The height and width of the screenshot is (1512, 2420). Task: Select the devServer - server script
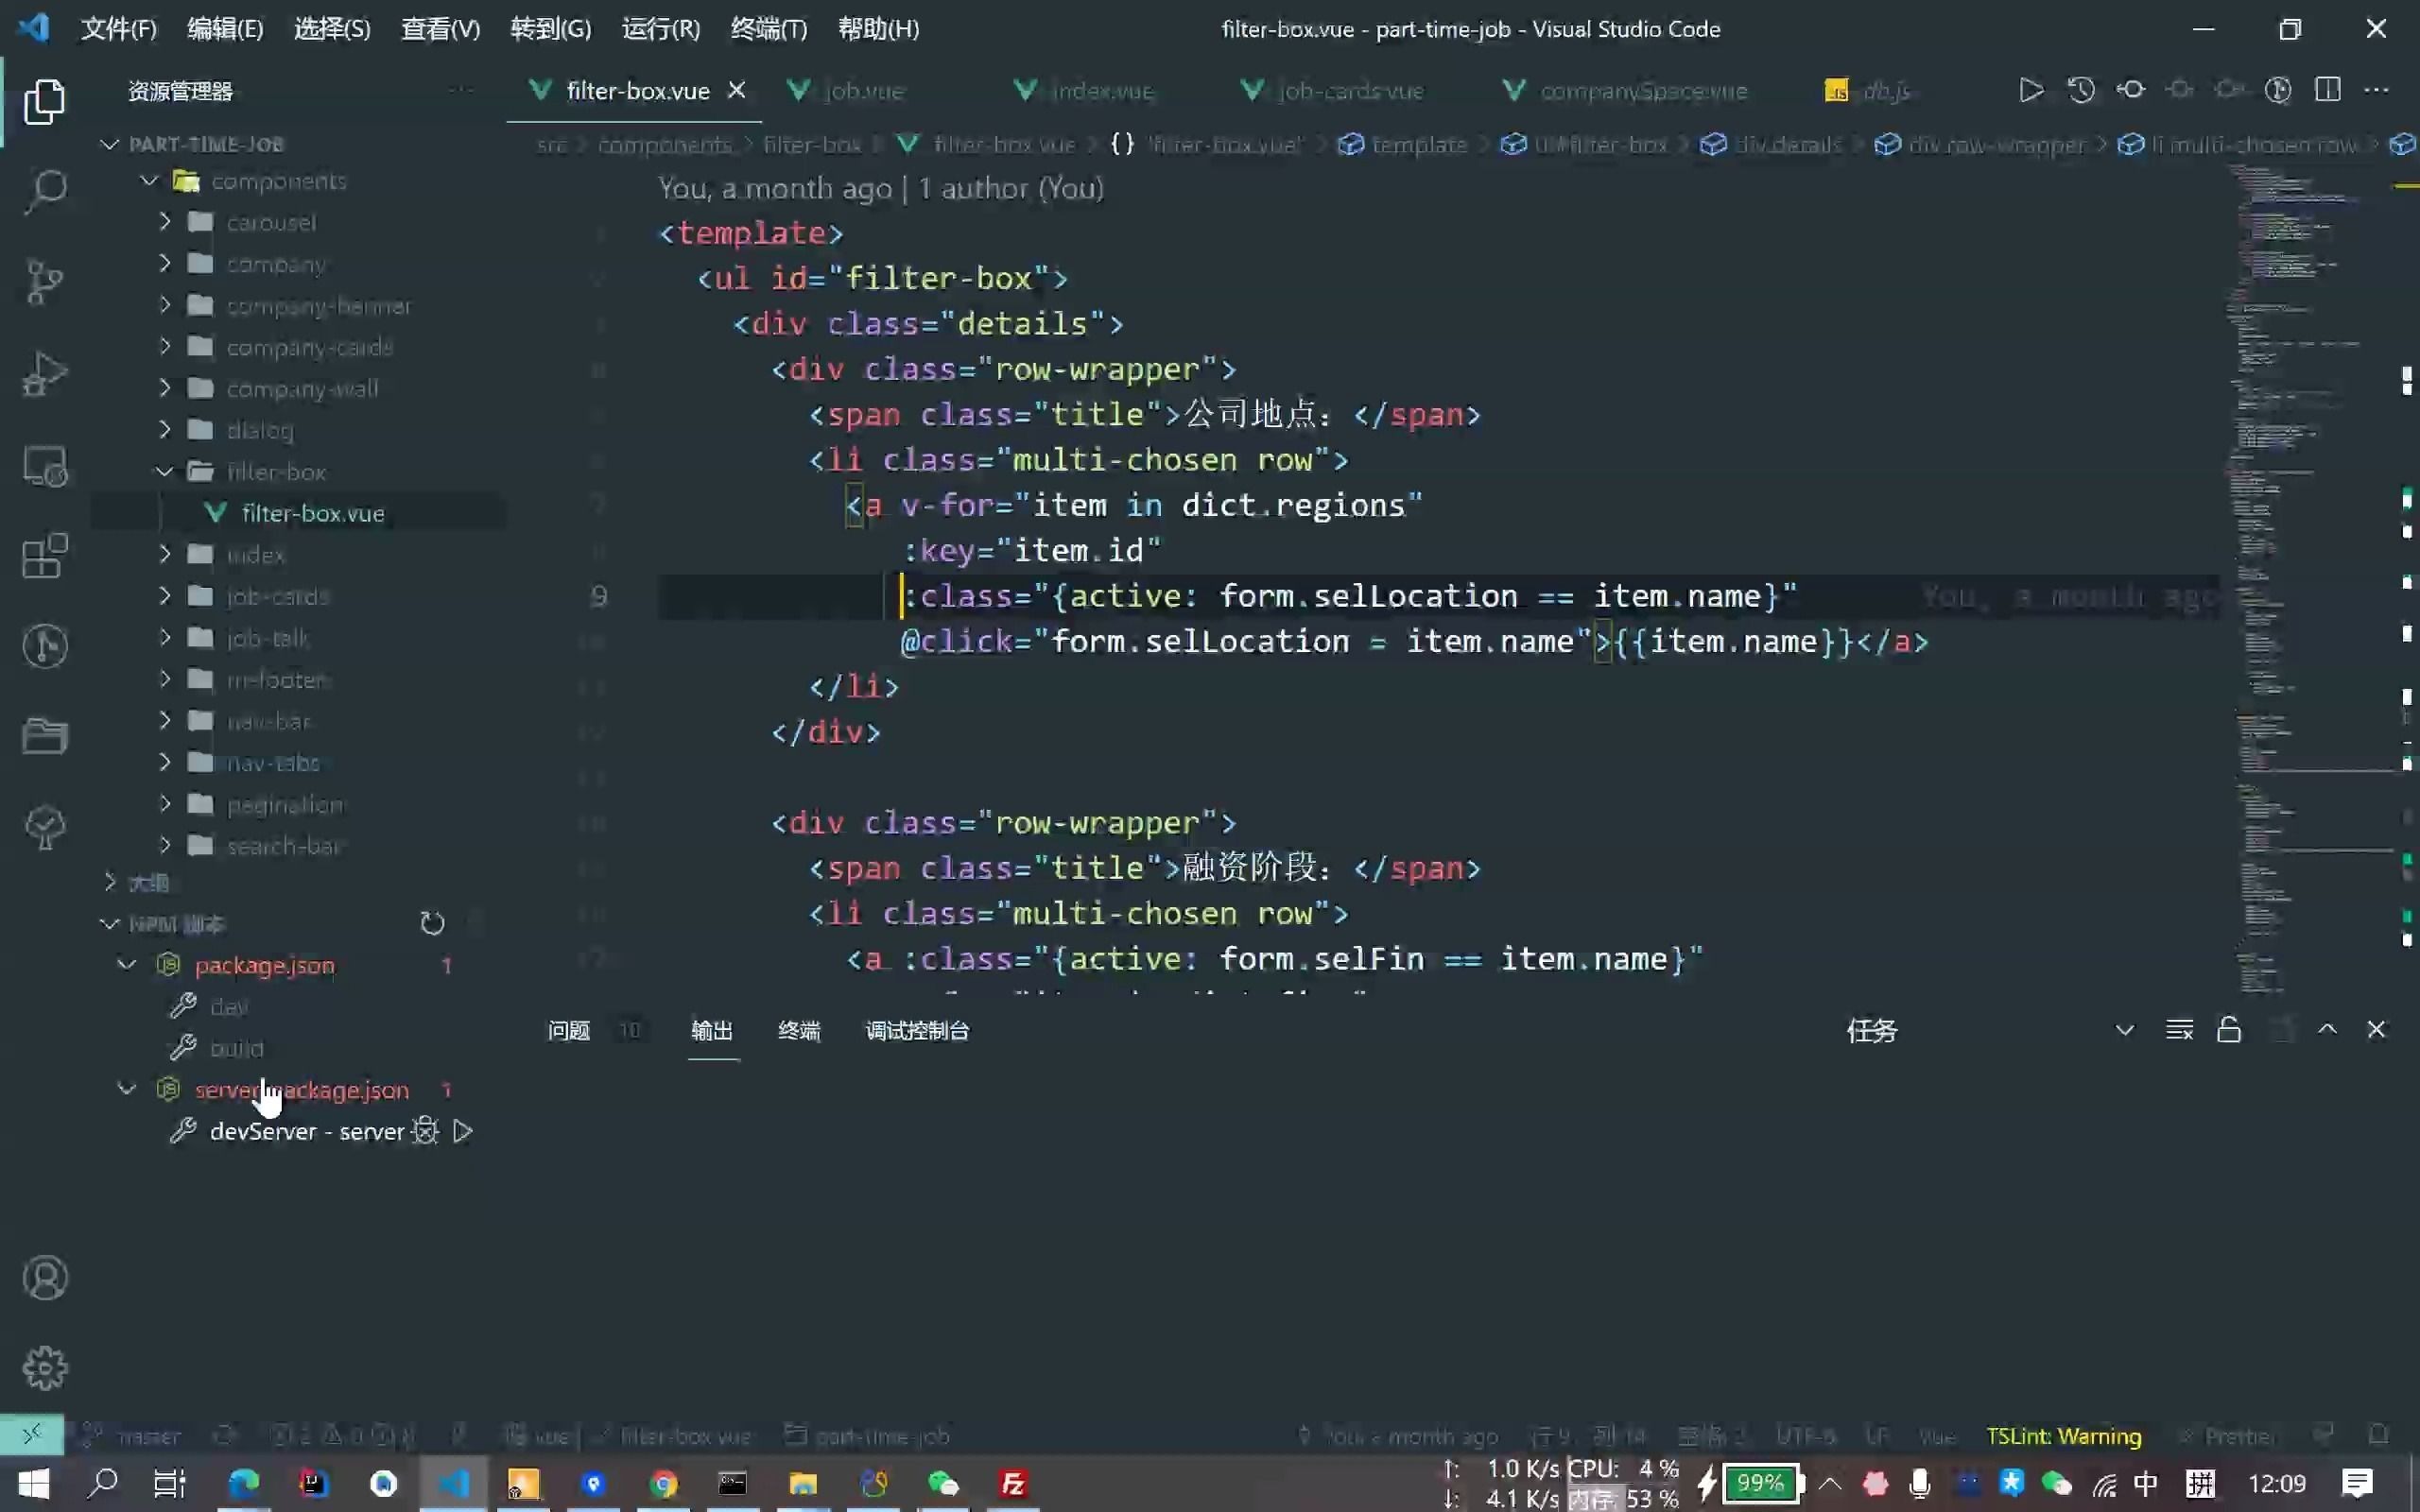point(306,1131)
